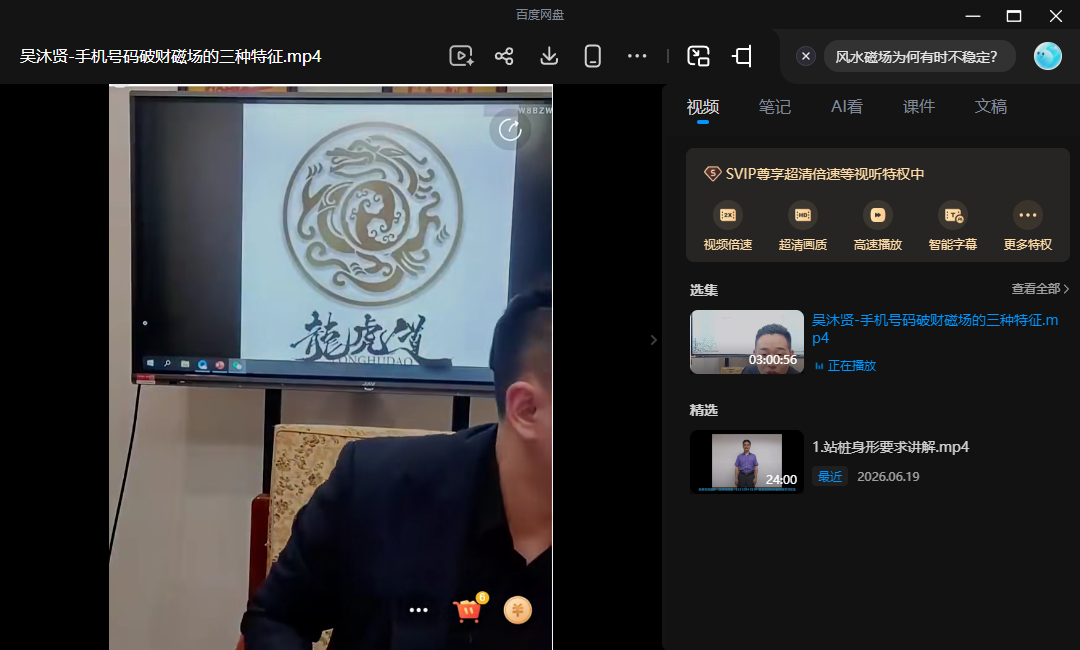Open the 课件 tab
The height and width of the screenshot is (650, 1080).
[x=919, y=107]
